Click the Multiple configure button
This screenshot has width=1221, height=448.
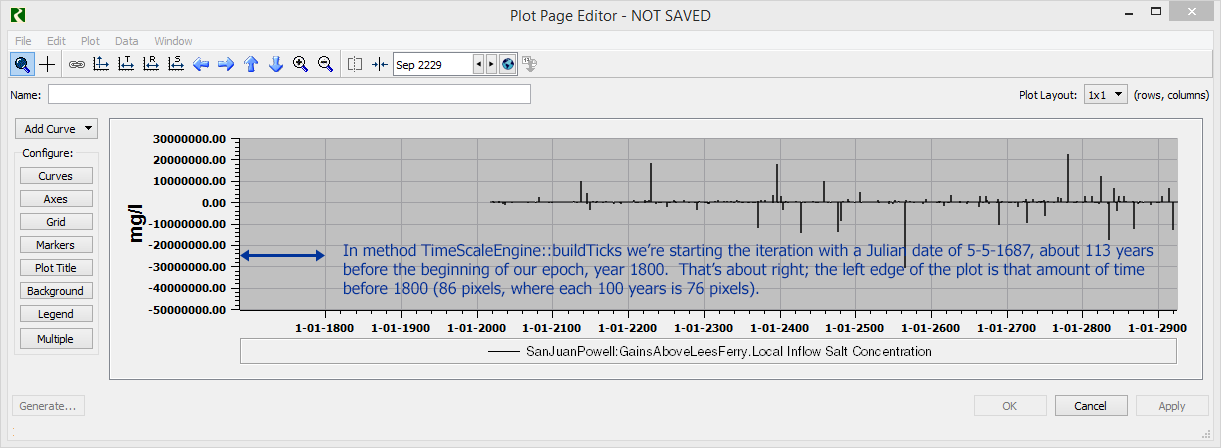click(x=56, y=339)
